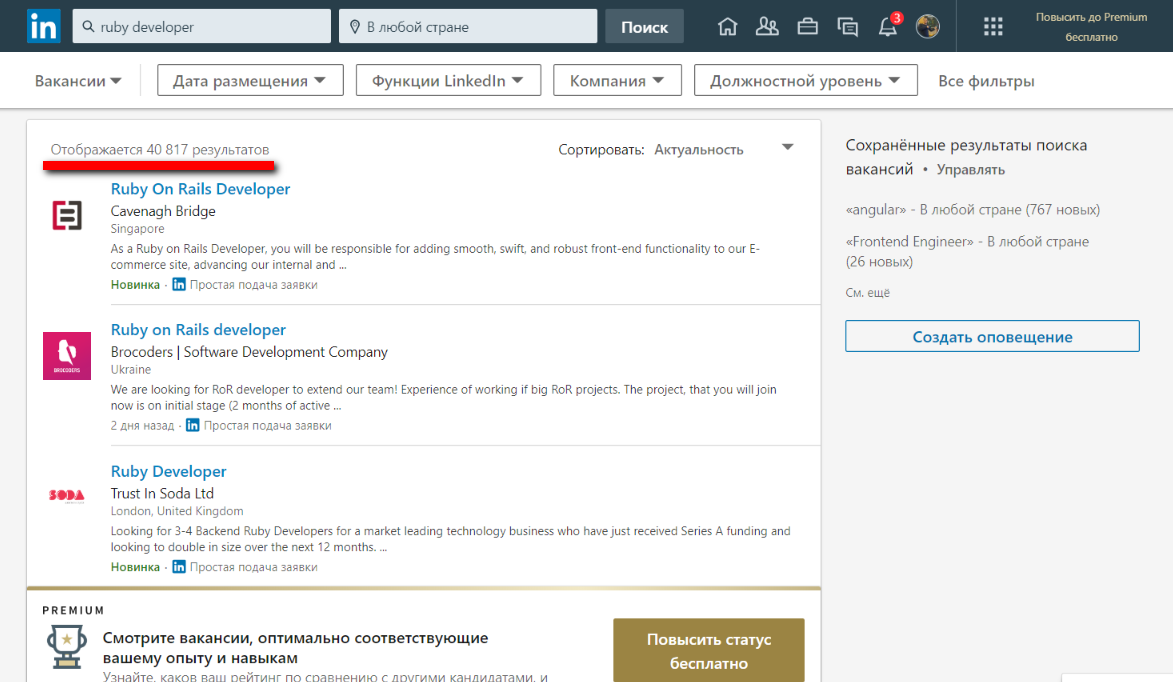This screenshot has height=682, width=1173.
Task: Open the Work apps grid icon
Action: pos(993,27)
